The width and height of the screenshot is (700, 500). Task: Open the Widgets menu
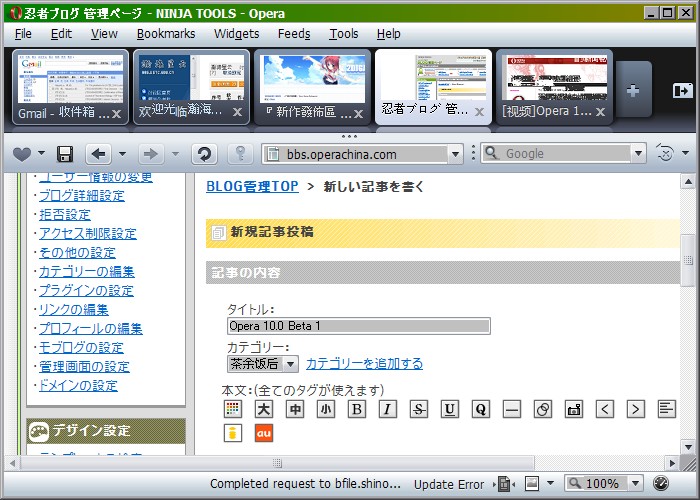click(237, 34)
